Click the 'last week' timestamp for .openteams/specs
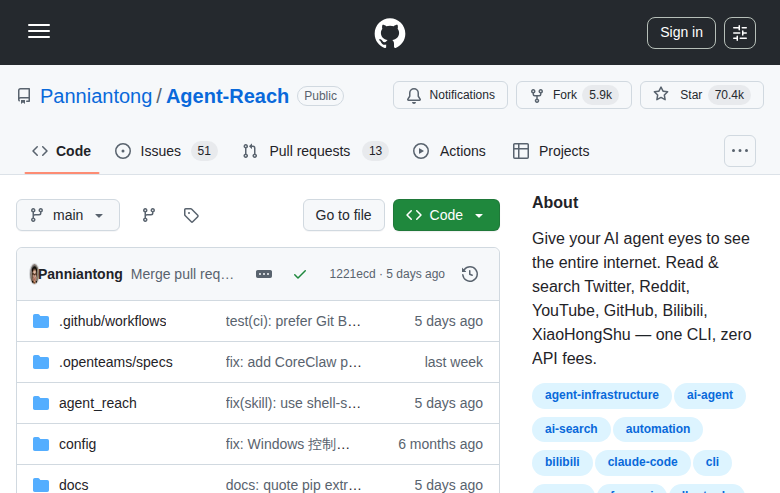This screenshot has height=493, width=780. (x=454, y=362)
